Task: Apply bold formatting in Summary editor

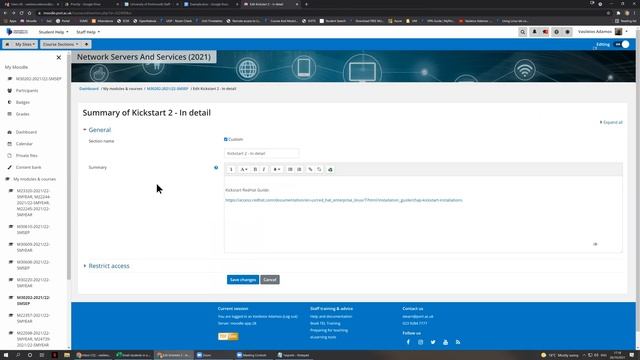Action: tap(255, 169)
